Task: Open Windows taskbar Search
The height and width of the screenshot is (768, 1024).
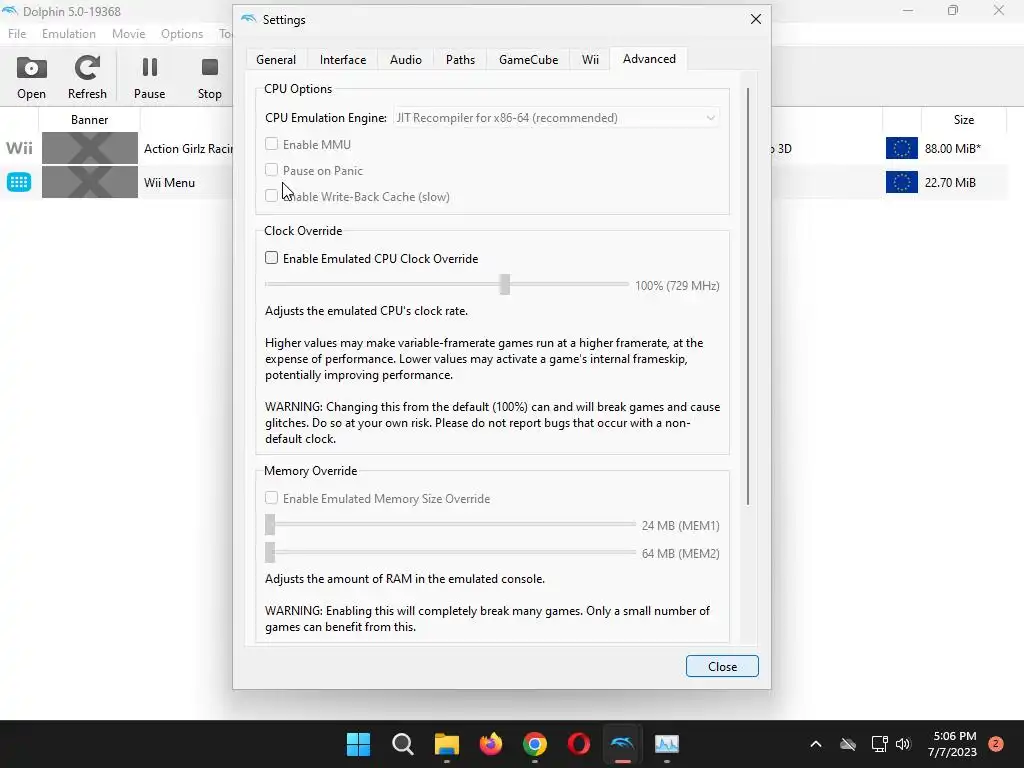Action: point(402,744)
